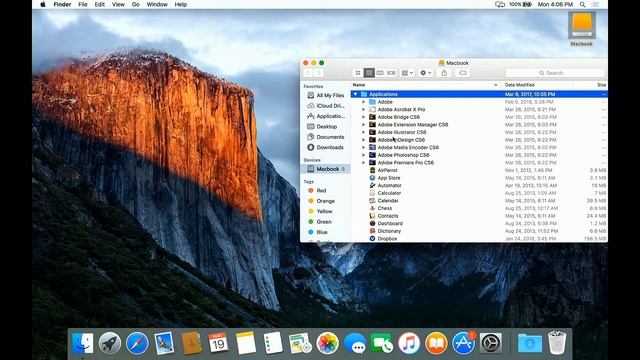Switch Finder to Cover Flow view
The image size is (640, 360).
[391, 73]
